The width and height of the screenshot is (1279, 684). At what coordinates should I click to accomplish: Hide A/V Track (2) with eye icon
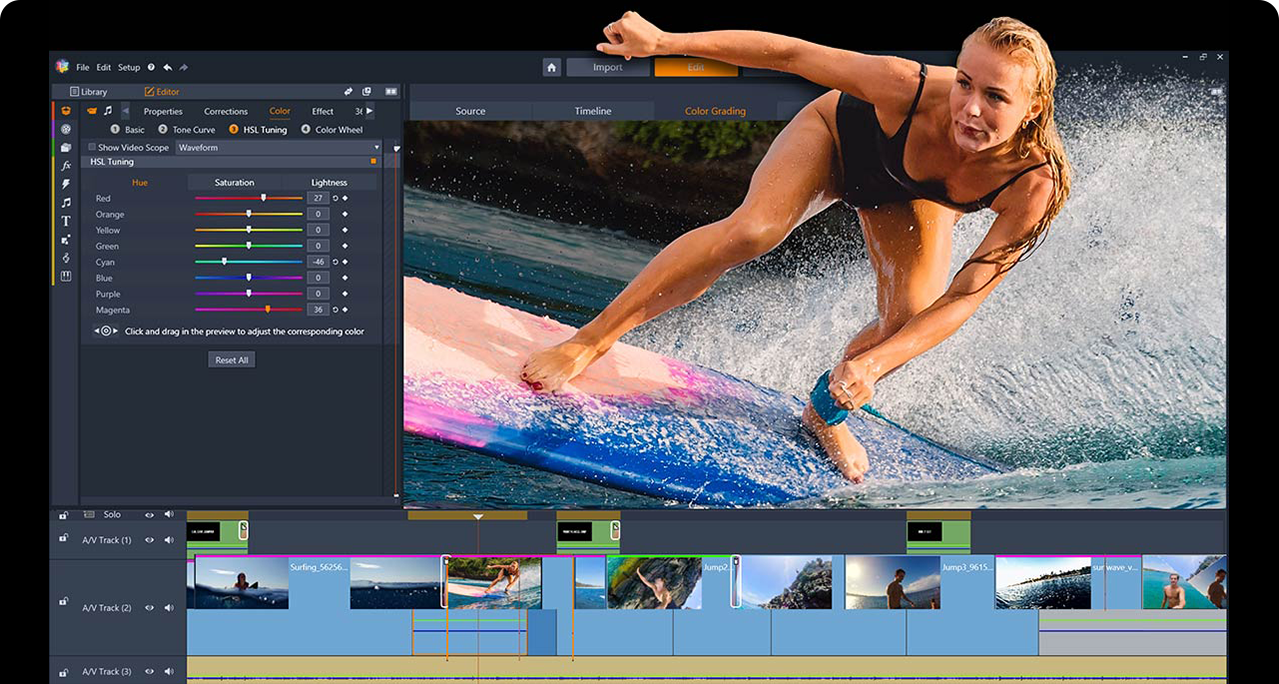pyautogui.click(x=149, y=607)
